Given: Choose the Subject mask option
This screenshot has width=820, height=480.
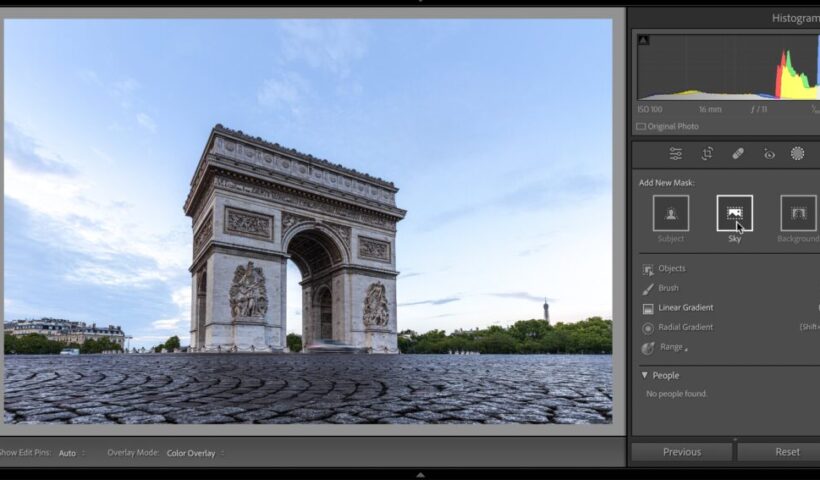Looking at the screenshot, I should pyautogui.click(x=670, y=213).
